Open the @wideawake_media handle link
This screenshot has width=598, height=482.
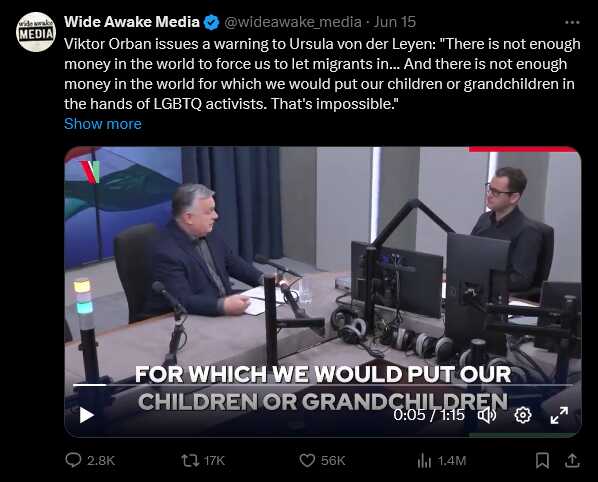(x=293, y=22)
